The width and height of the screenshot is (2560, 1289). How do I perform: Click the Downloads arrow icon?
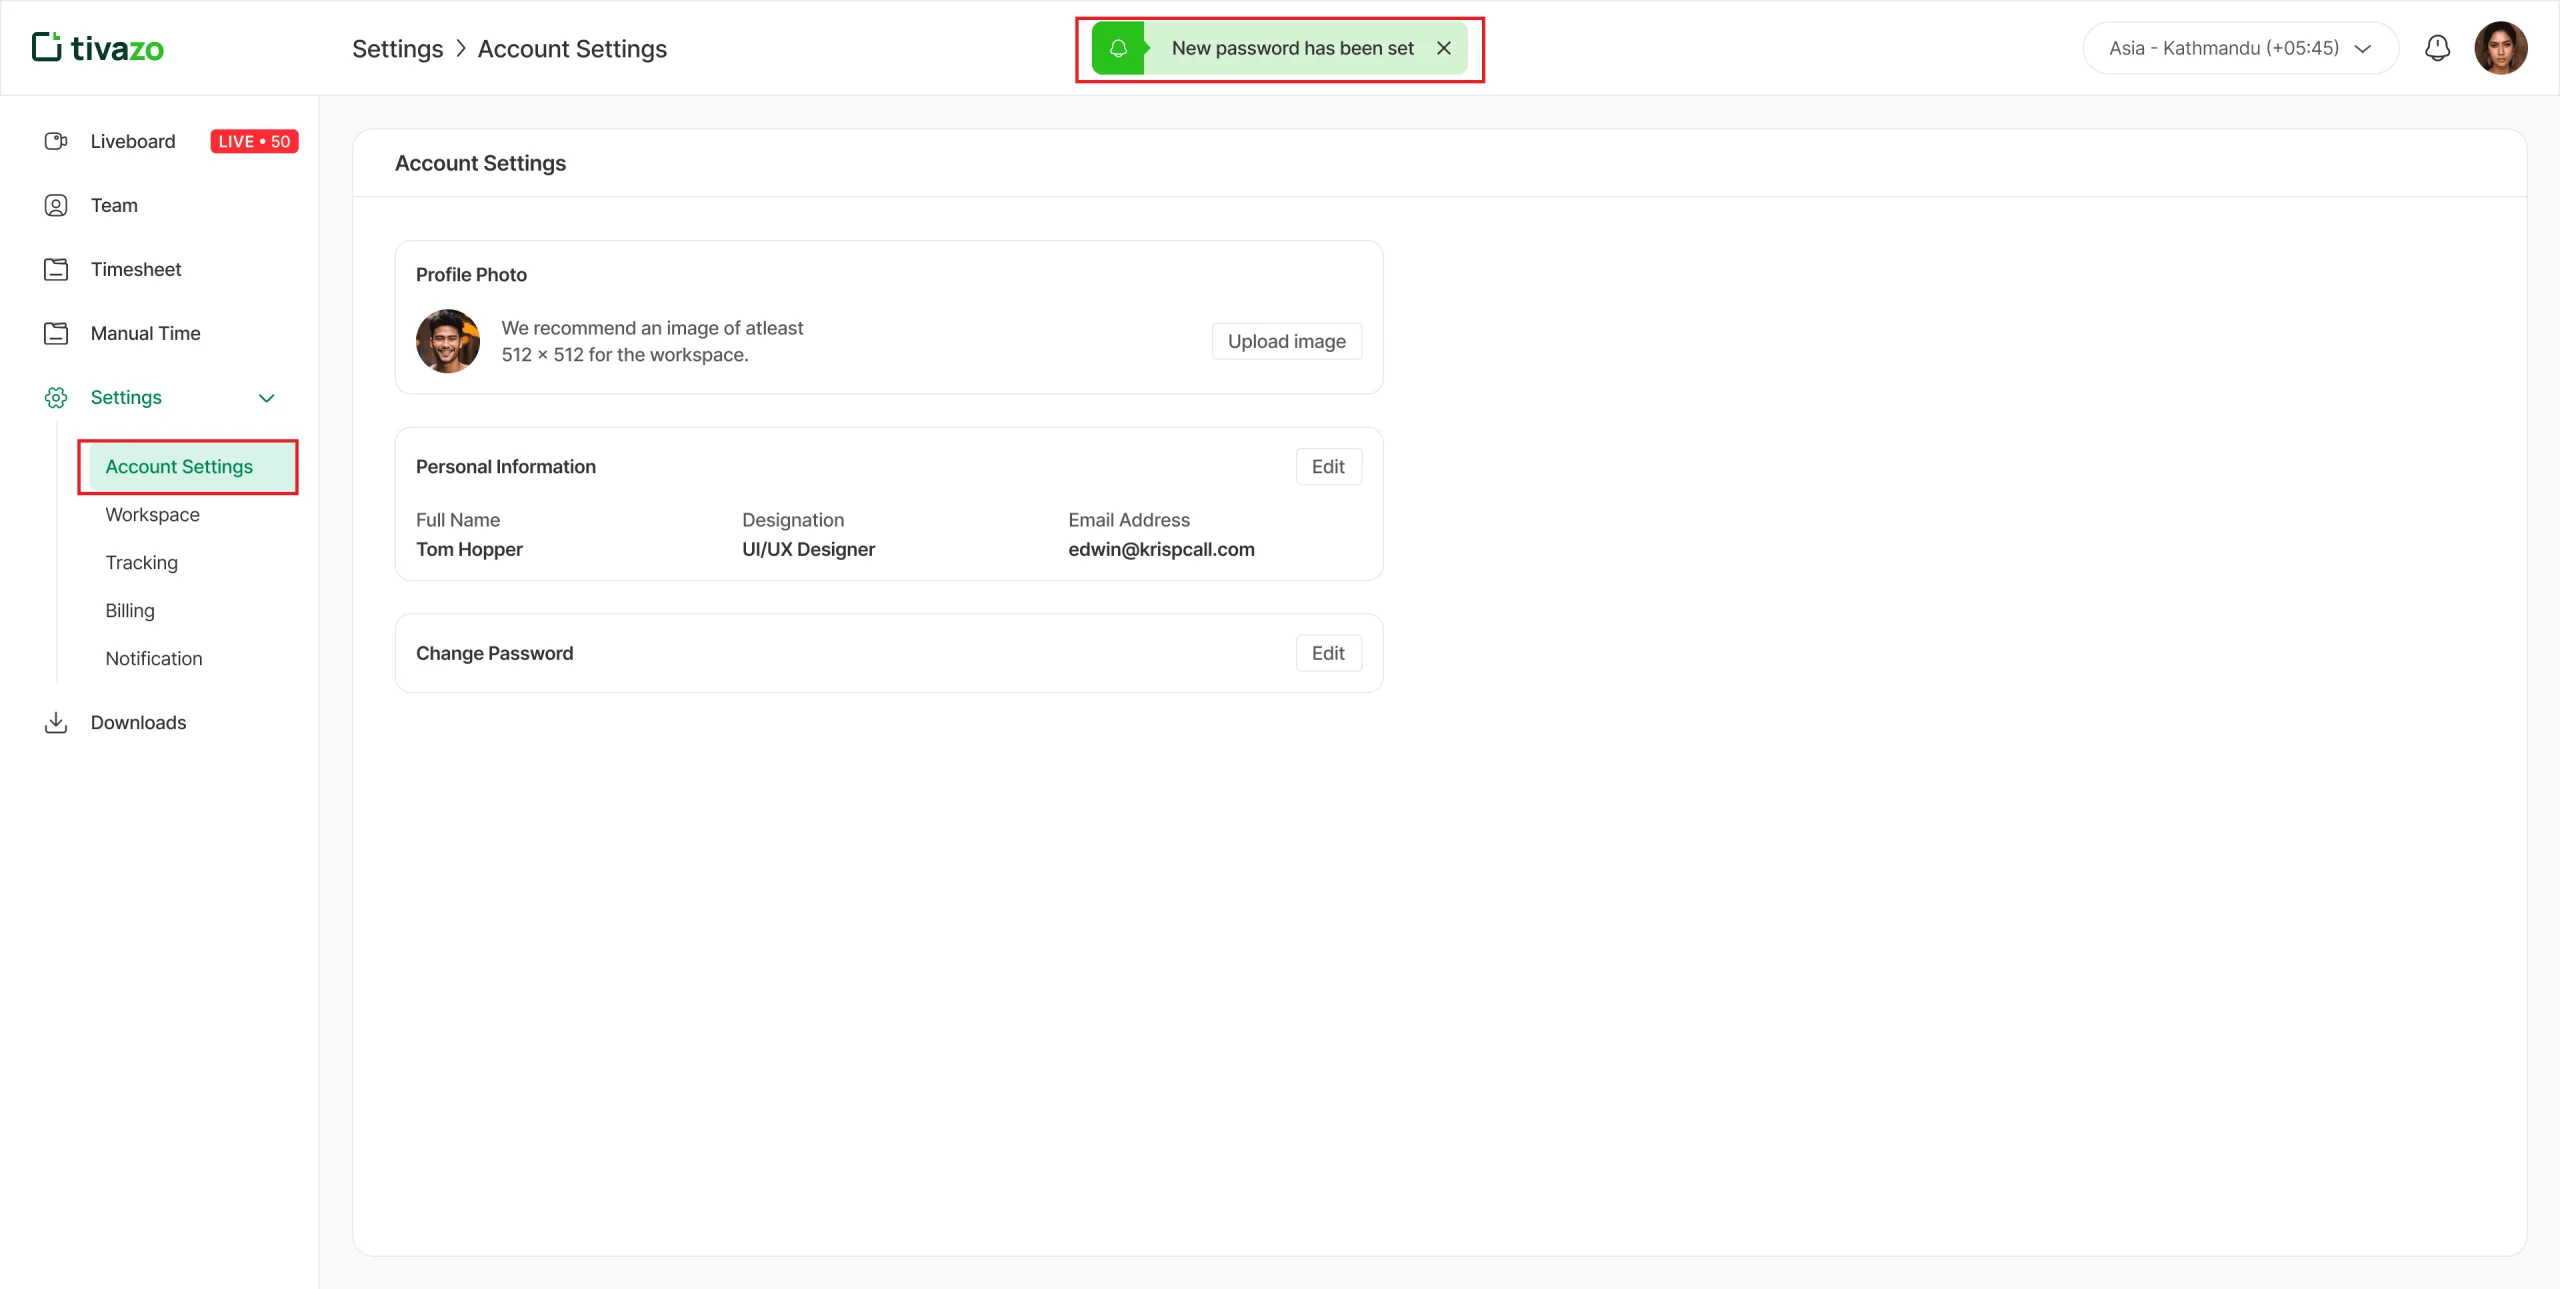tap(56, 722)
